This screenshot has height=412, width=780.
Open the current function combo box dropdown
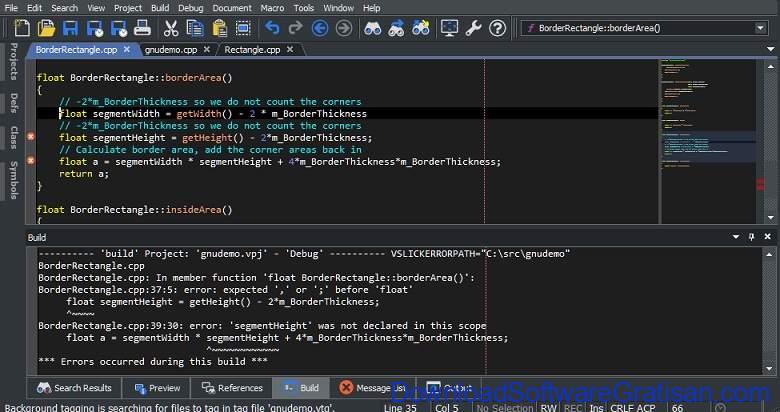point(760,28)
